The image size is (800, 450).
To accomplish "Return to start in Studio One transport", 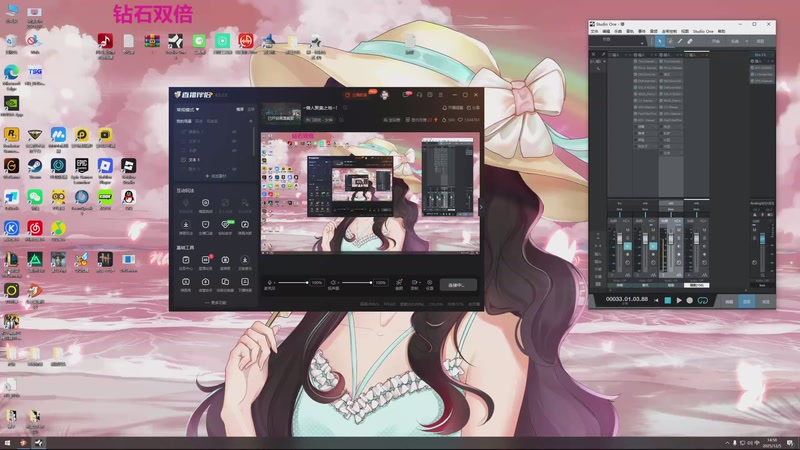I will [656, 301].
